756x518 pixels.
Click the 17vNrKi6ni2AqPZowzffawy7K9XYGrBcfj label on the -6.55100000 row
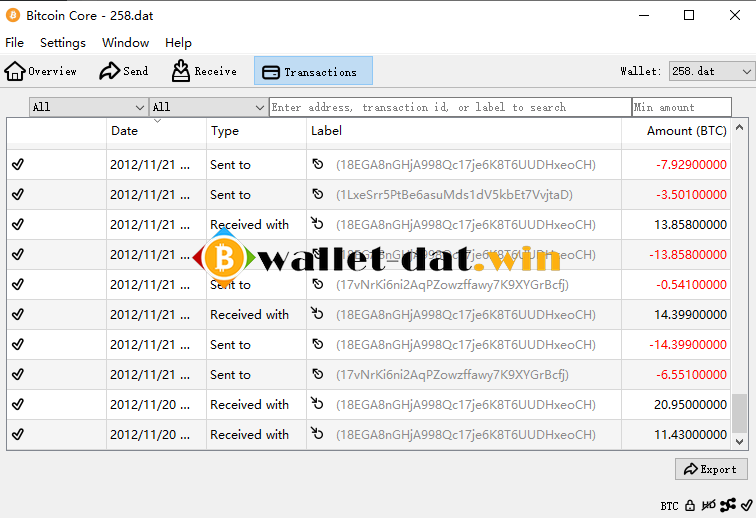coord(452,375)
